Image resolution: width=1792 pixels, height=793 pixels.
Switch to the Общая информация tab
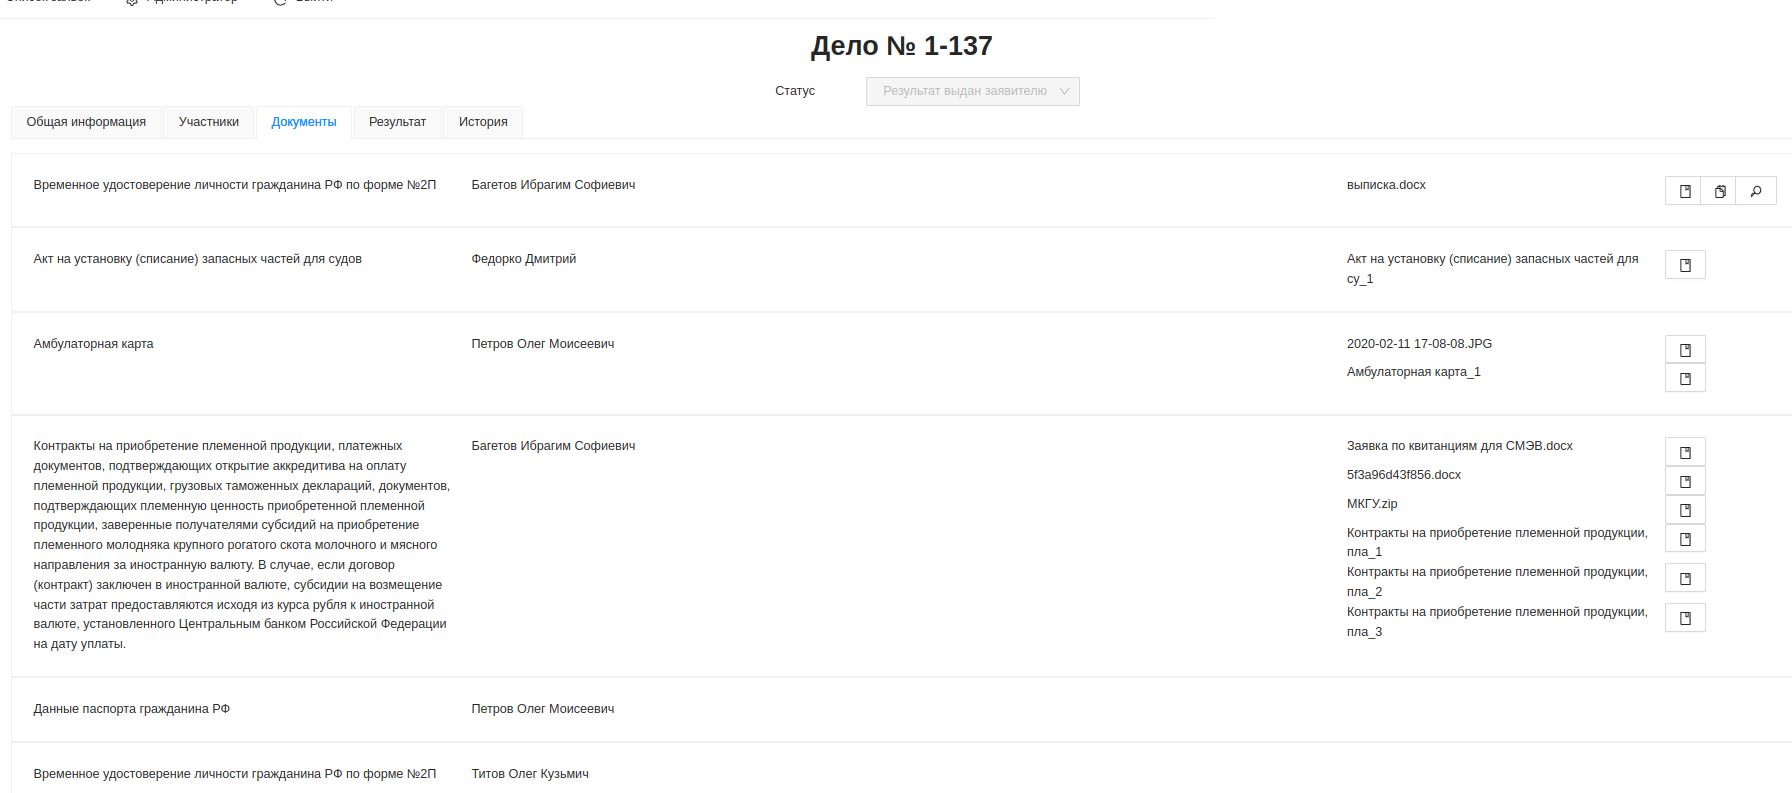click(x=86, y=122)
